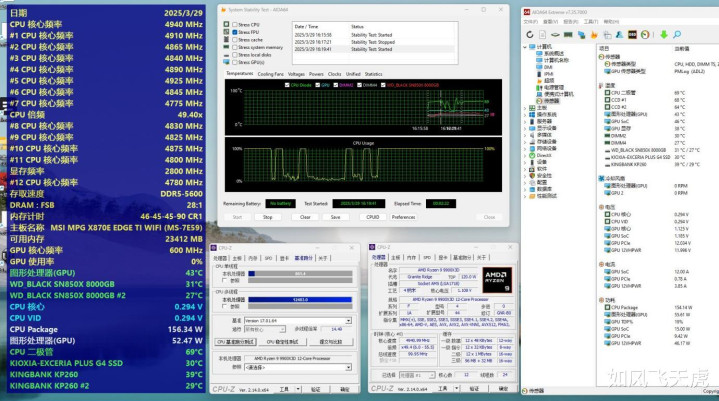Click the green download arrow update icon

(x=664, y=34)
